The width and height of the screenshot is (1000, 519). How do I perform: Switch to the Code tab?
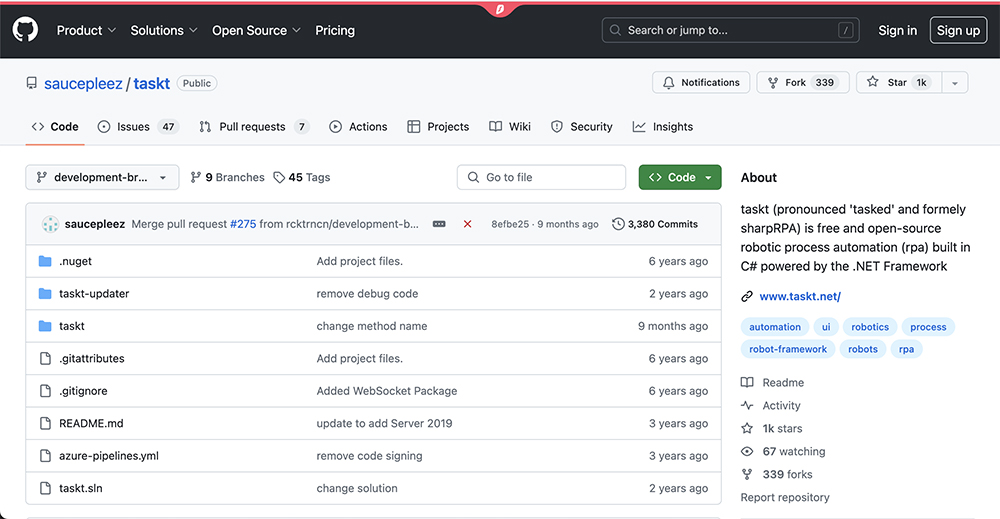coord(55,127)
